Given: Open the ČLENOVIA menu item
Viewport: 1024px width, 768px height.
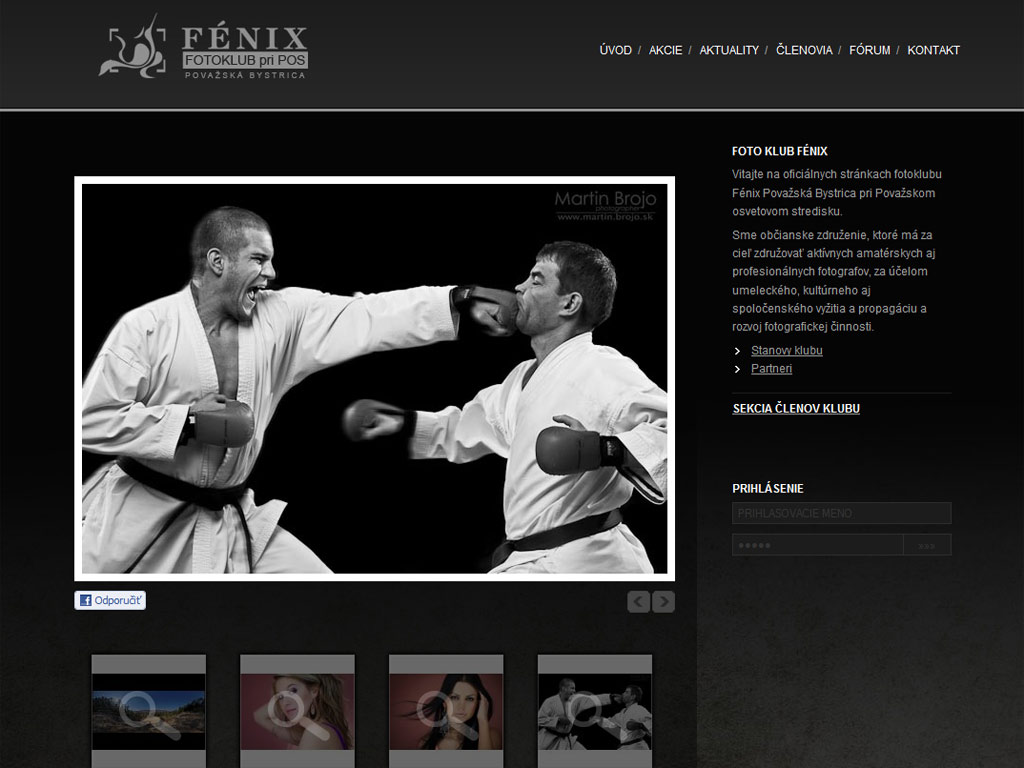Looking at the screenshot, I should [804, 50].
